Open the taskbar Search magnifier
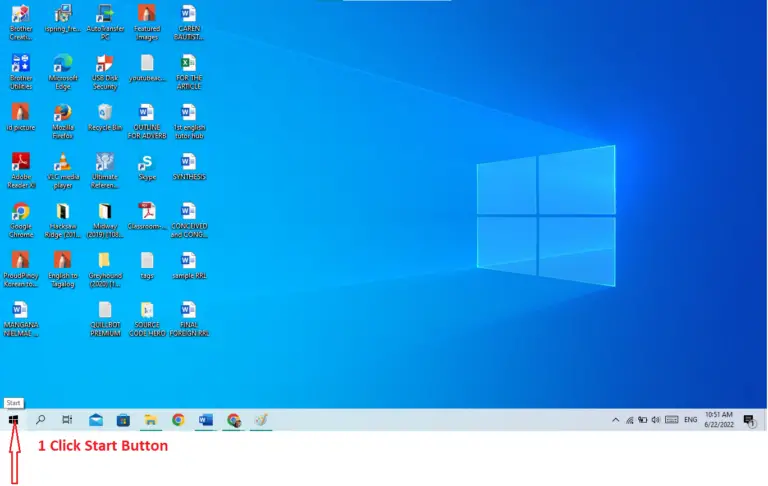Viewport: 768px width, 486px height. click(41, 420)
